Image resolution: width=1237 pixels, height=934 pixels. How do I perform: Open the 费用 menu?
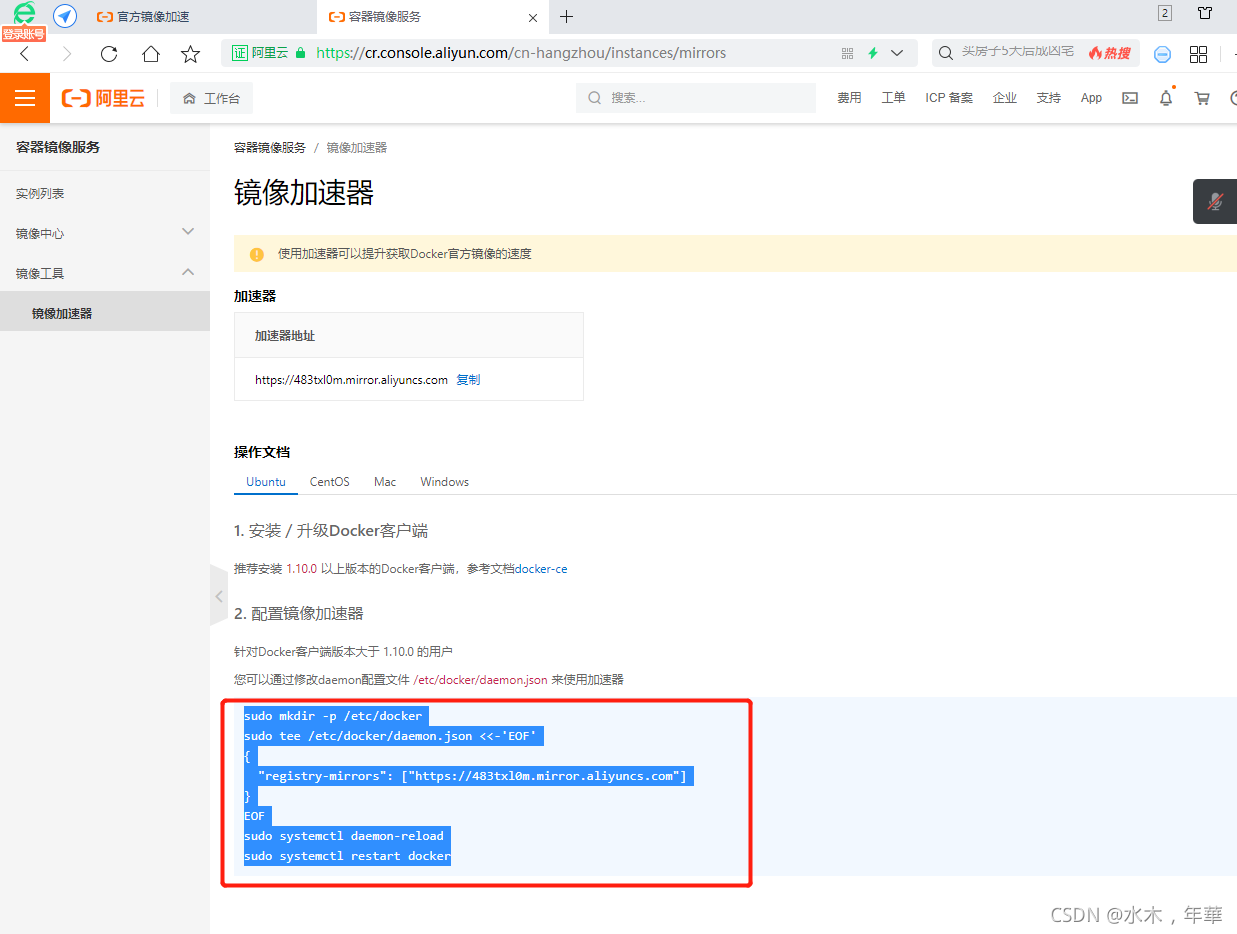coord(849,98)
